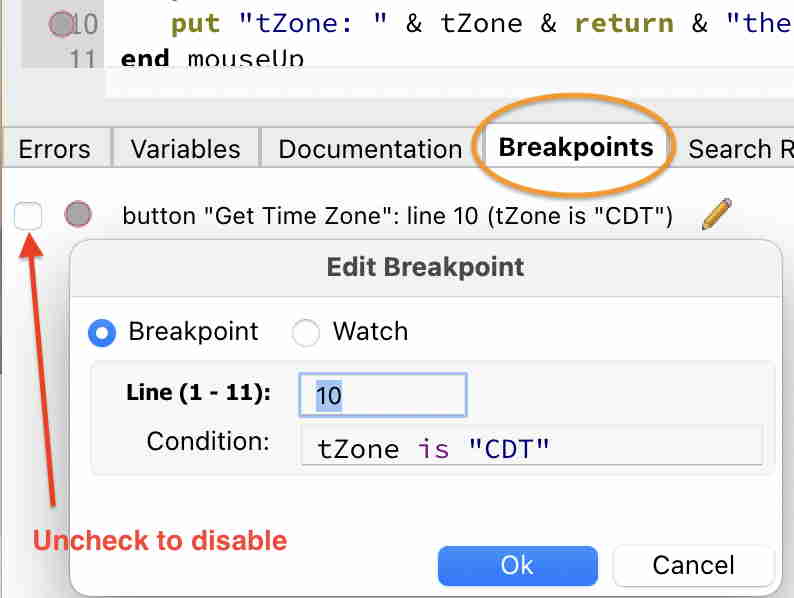Cancel the Edit Breakpoint dialog
Image resolution: width=794 pixels, height=598 pixels.
[693, 565]
